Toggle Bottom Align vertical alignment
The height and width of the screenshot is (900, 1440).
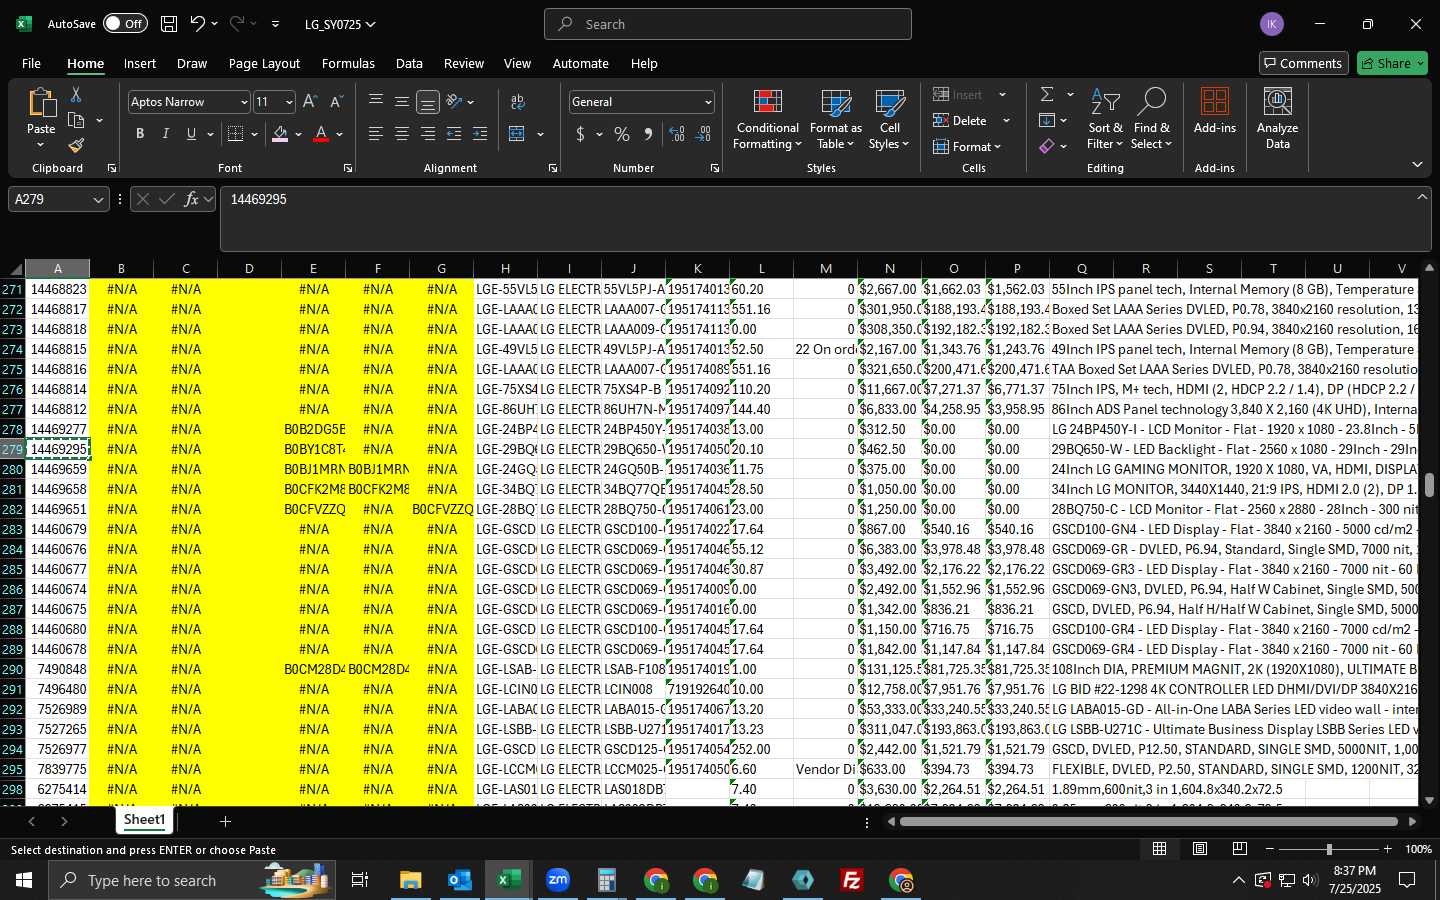pyautogui.click(x=428, y=102)
